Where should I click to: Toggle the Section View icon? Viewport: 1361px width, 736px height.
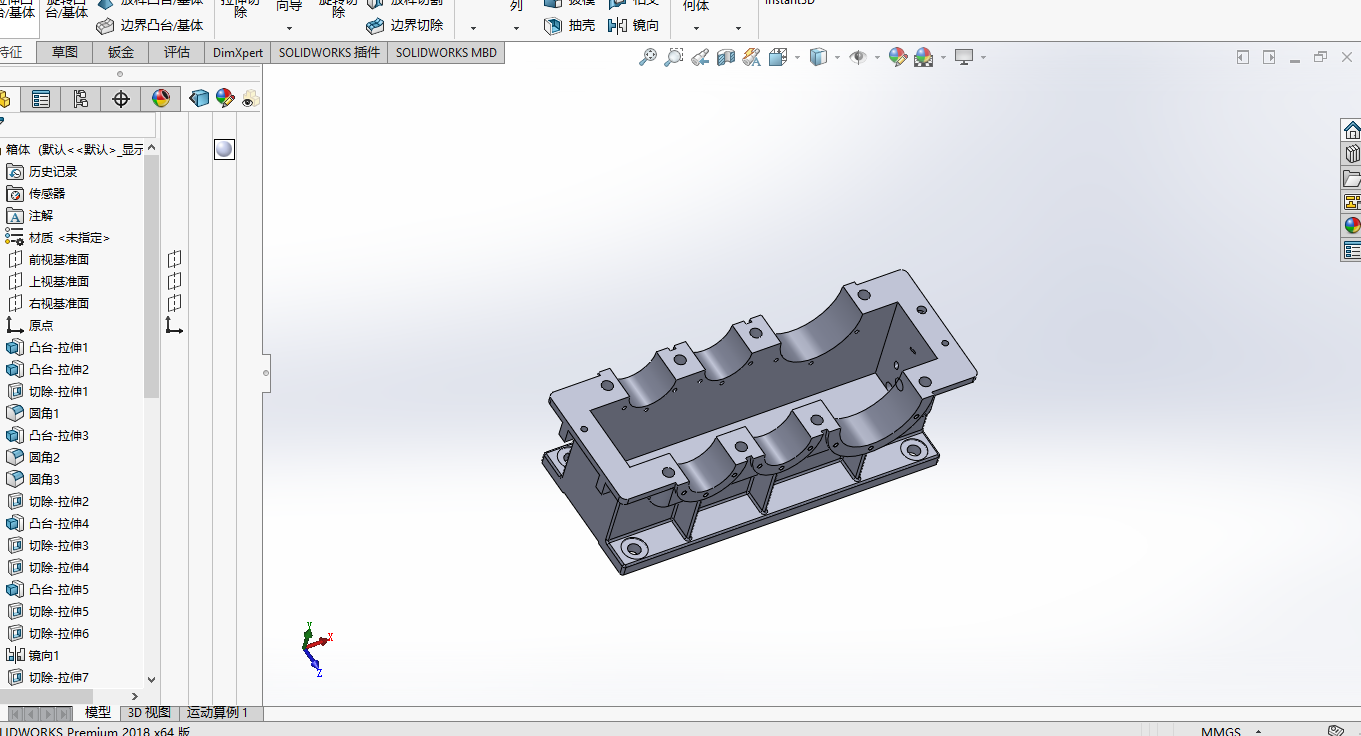pos(726,57)
